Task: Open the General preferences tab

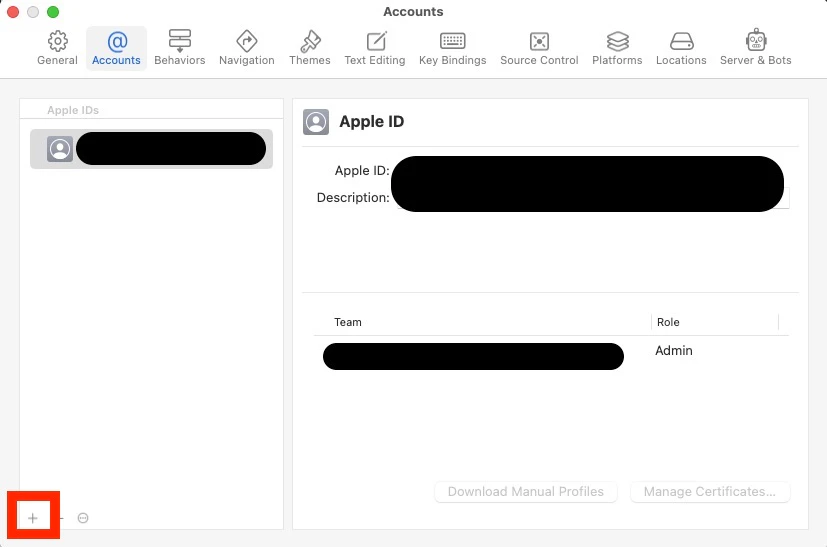Action: click(x=57, y=48)
